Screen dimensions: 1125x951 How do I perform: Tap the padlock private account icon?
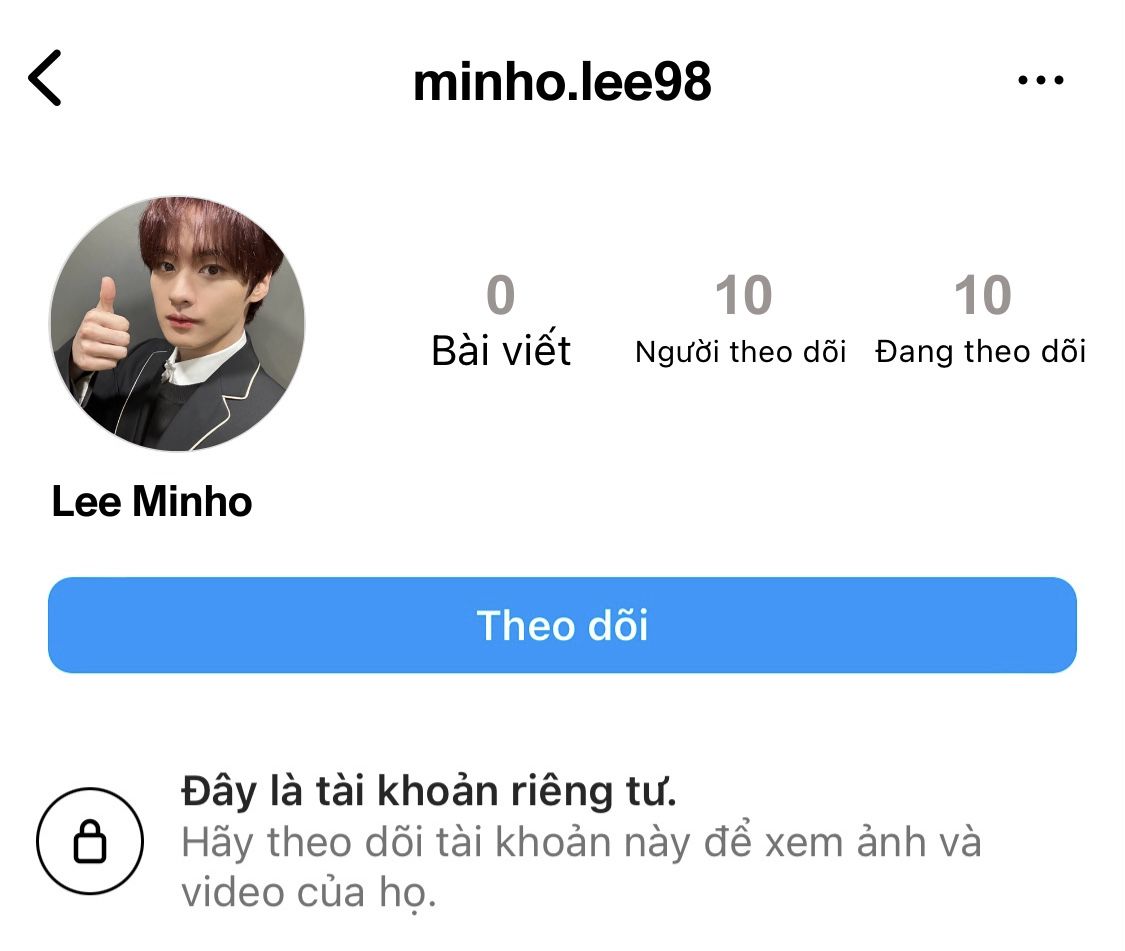tap(90, 840)
